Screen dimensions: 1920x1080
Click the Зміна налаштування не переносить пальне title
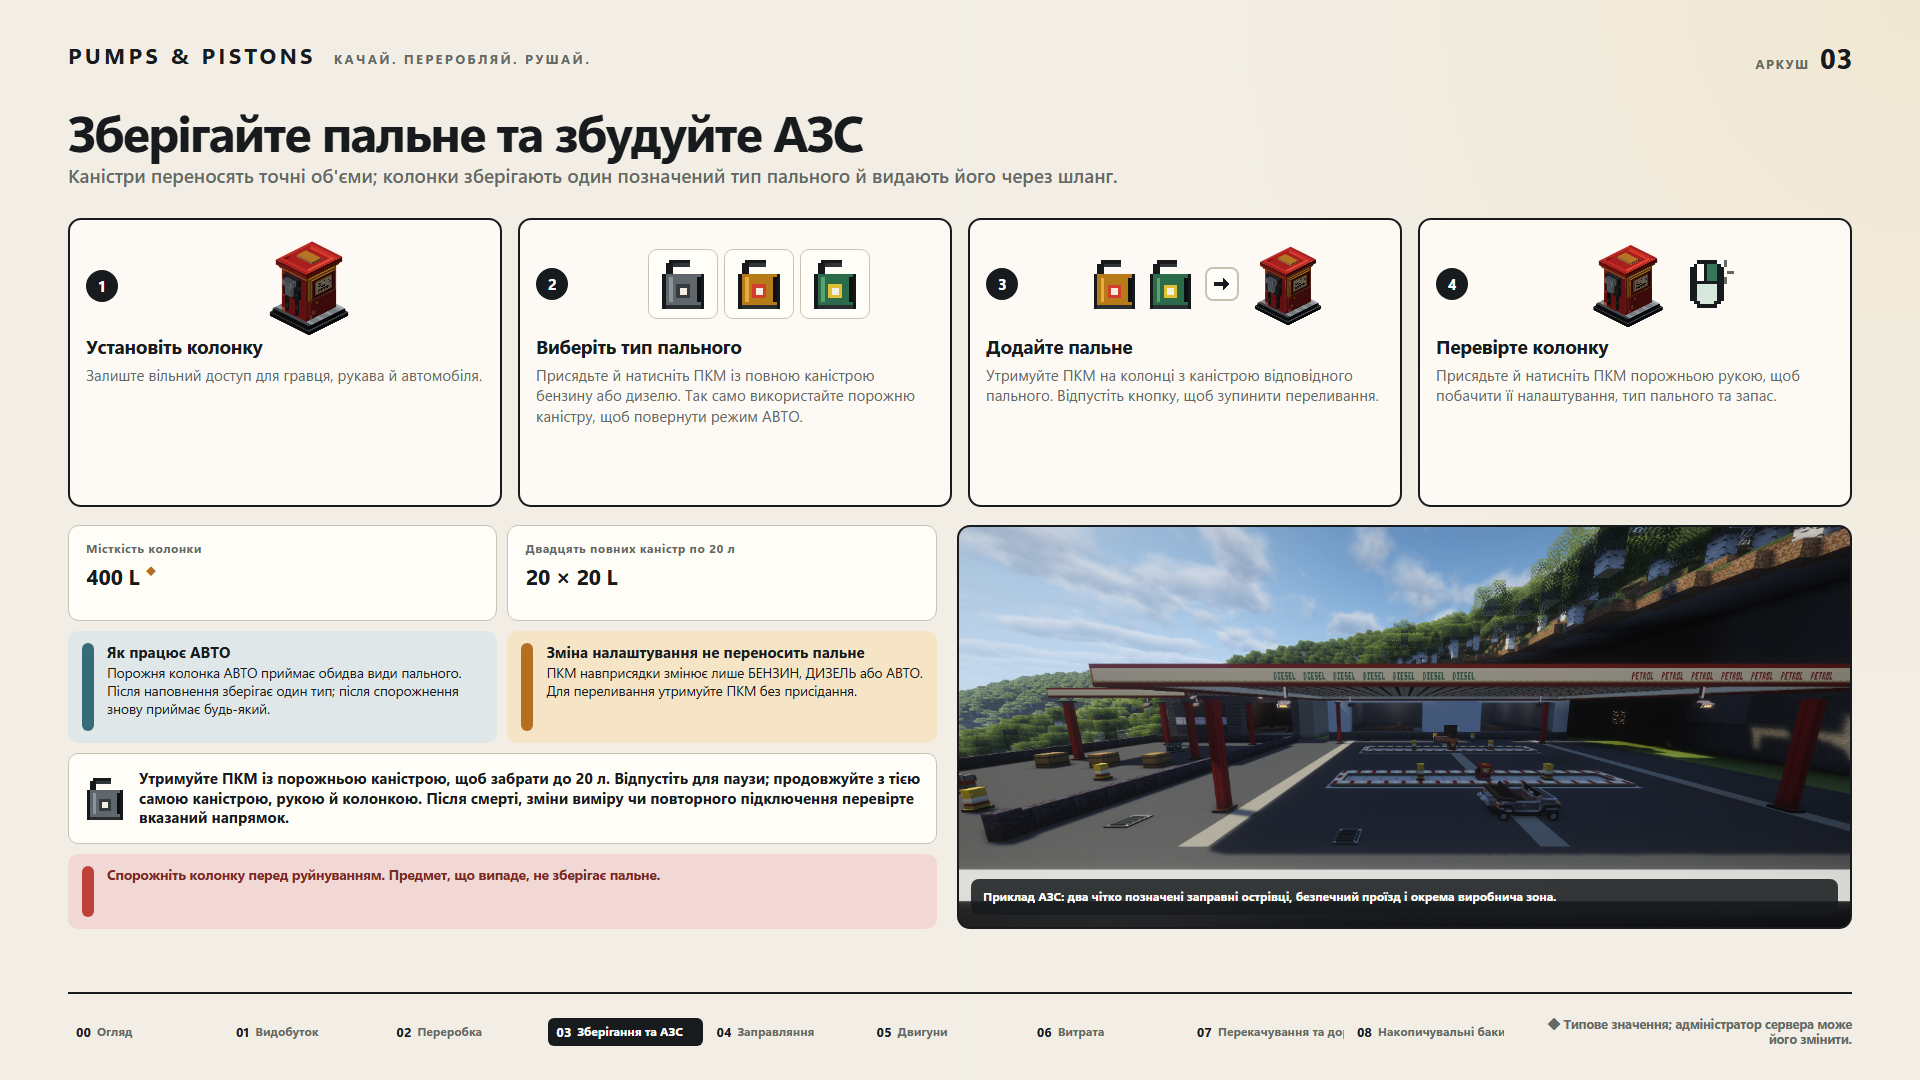[x=705, y=653]
